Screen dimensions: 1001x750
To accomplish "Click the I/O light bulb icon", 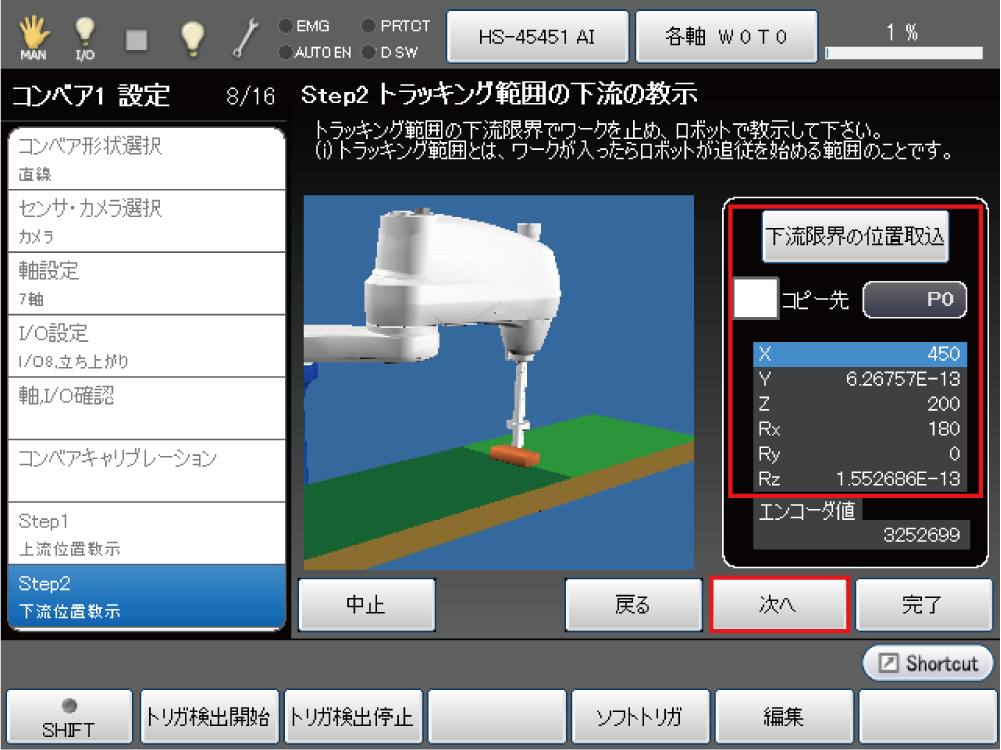I will tap(85, 36).
